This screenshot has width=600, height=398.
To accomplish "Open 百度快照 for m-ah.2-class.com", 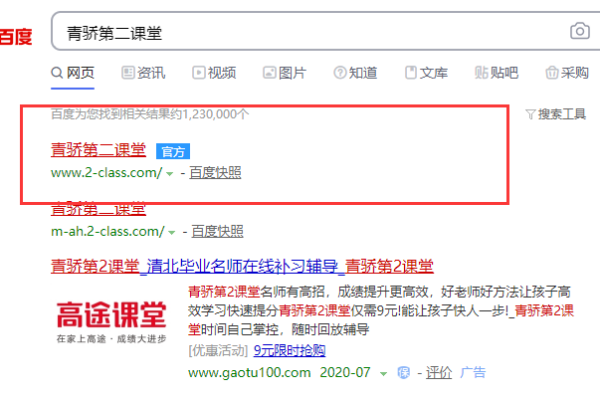I will (x=217, y=231).
